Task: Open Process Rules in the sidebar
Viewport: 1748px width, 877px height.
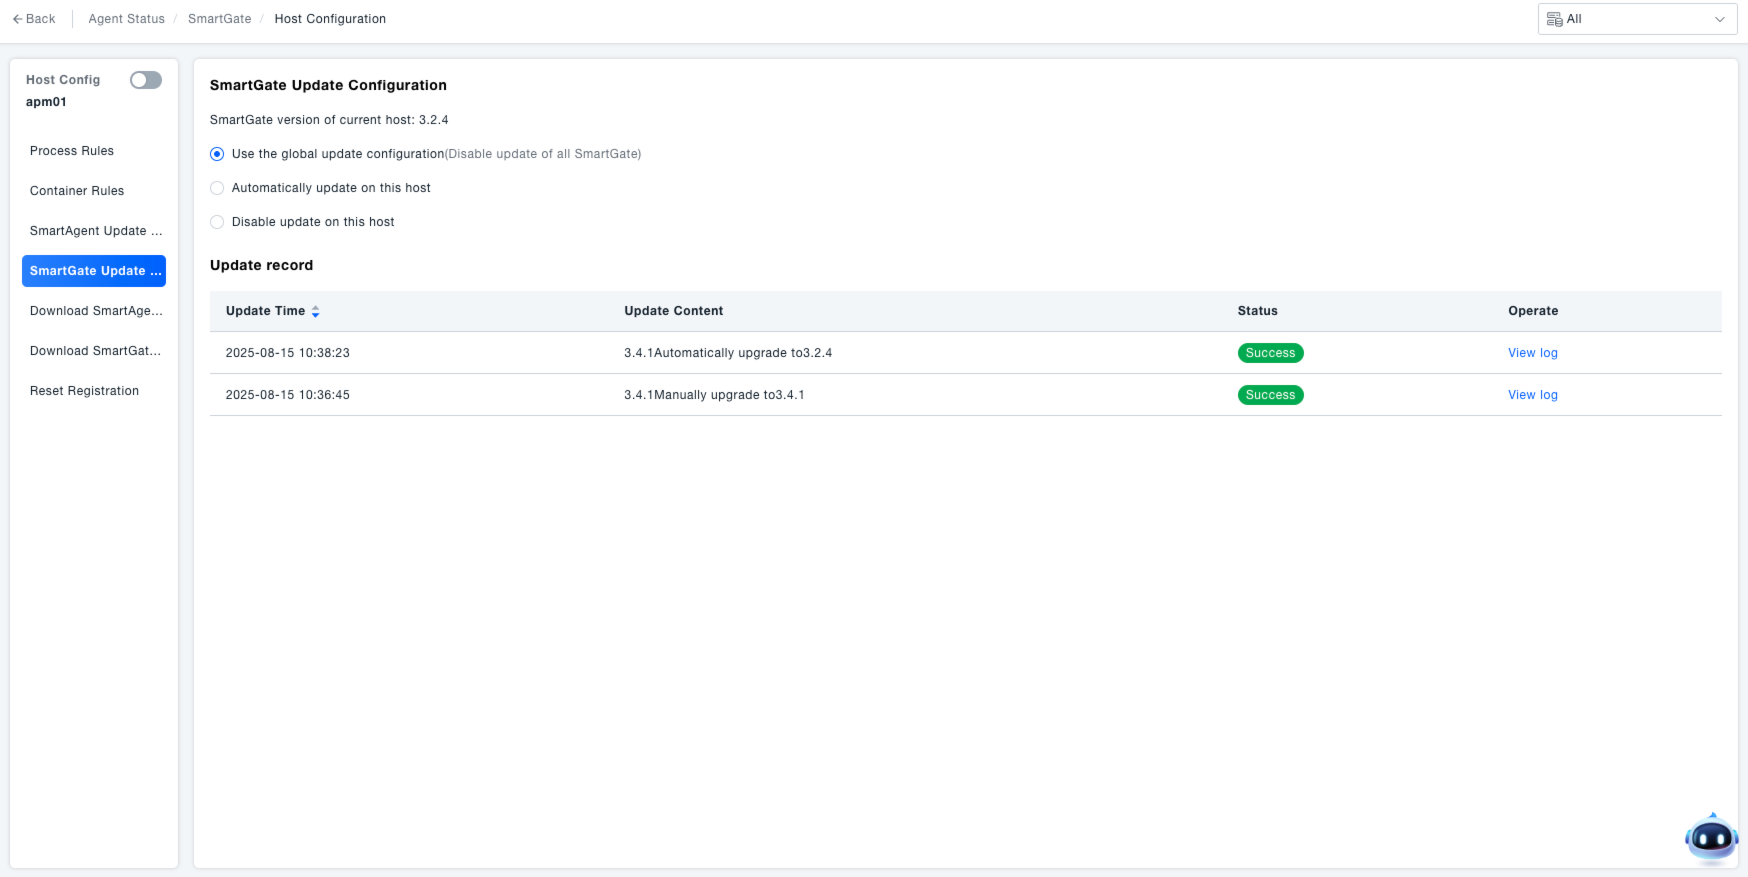Action: click(x=72, y=151)
